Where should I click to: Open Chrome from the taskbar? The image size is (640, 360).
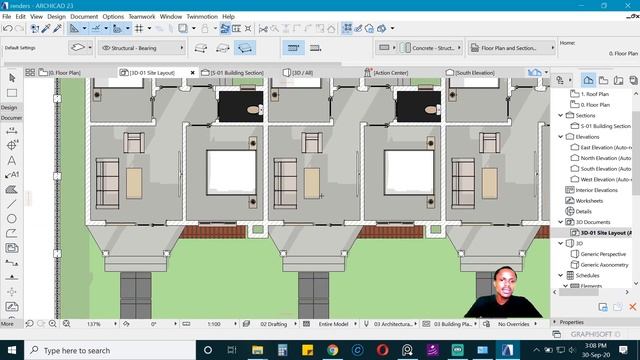click(333, 350)
